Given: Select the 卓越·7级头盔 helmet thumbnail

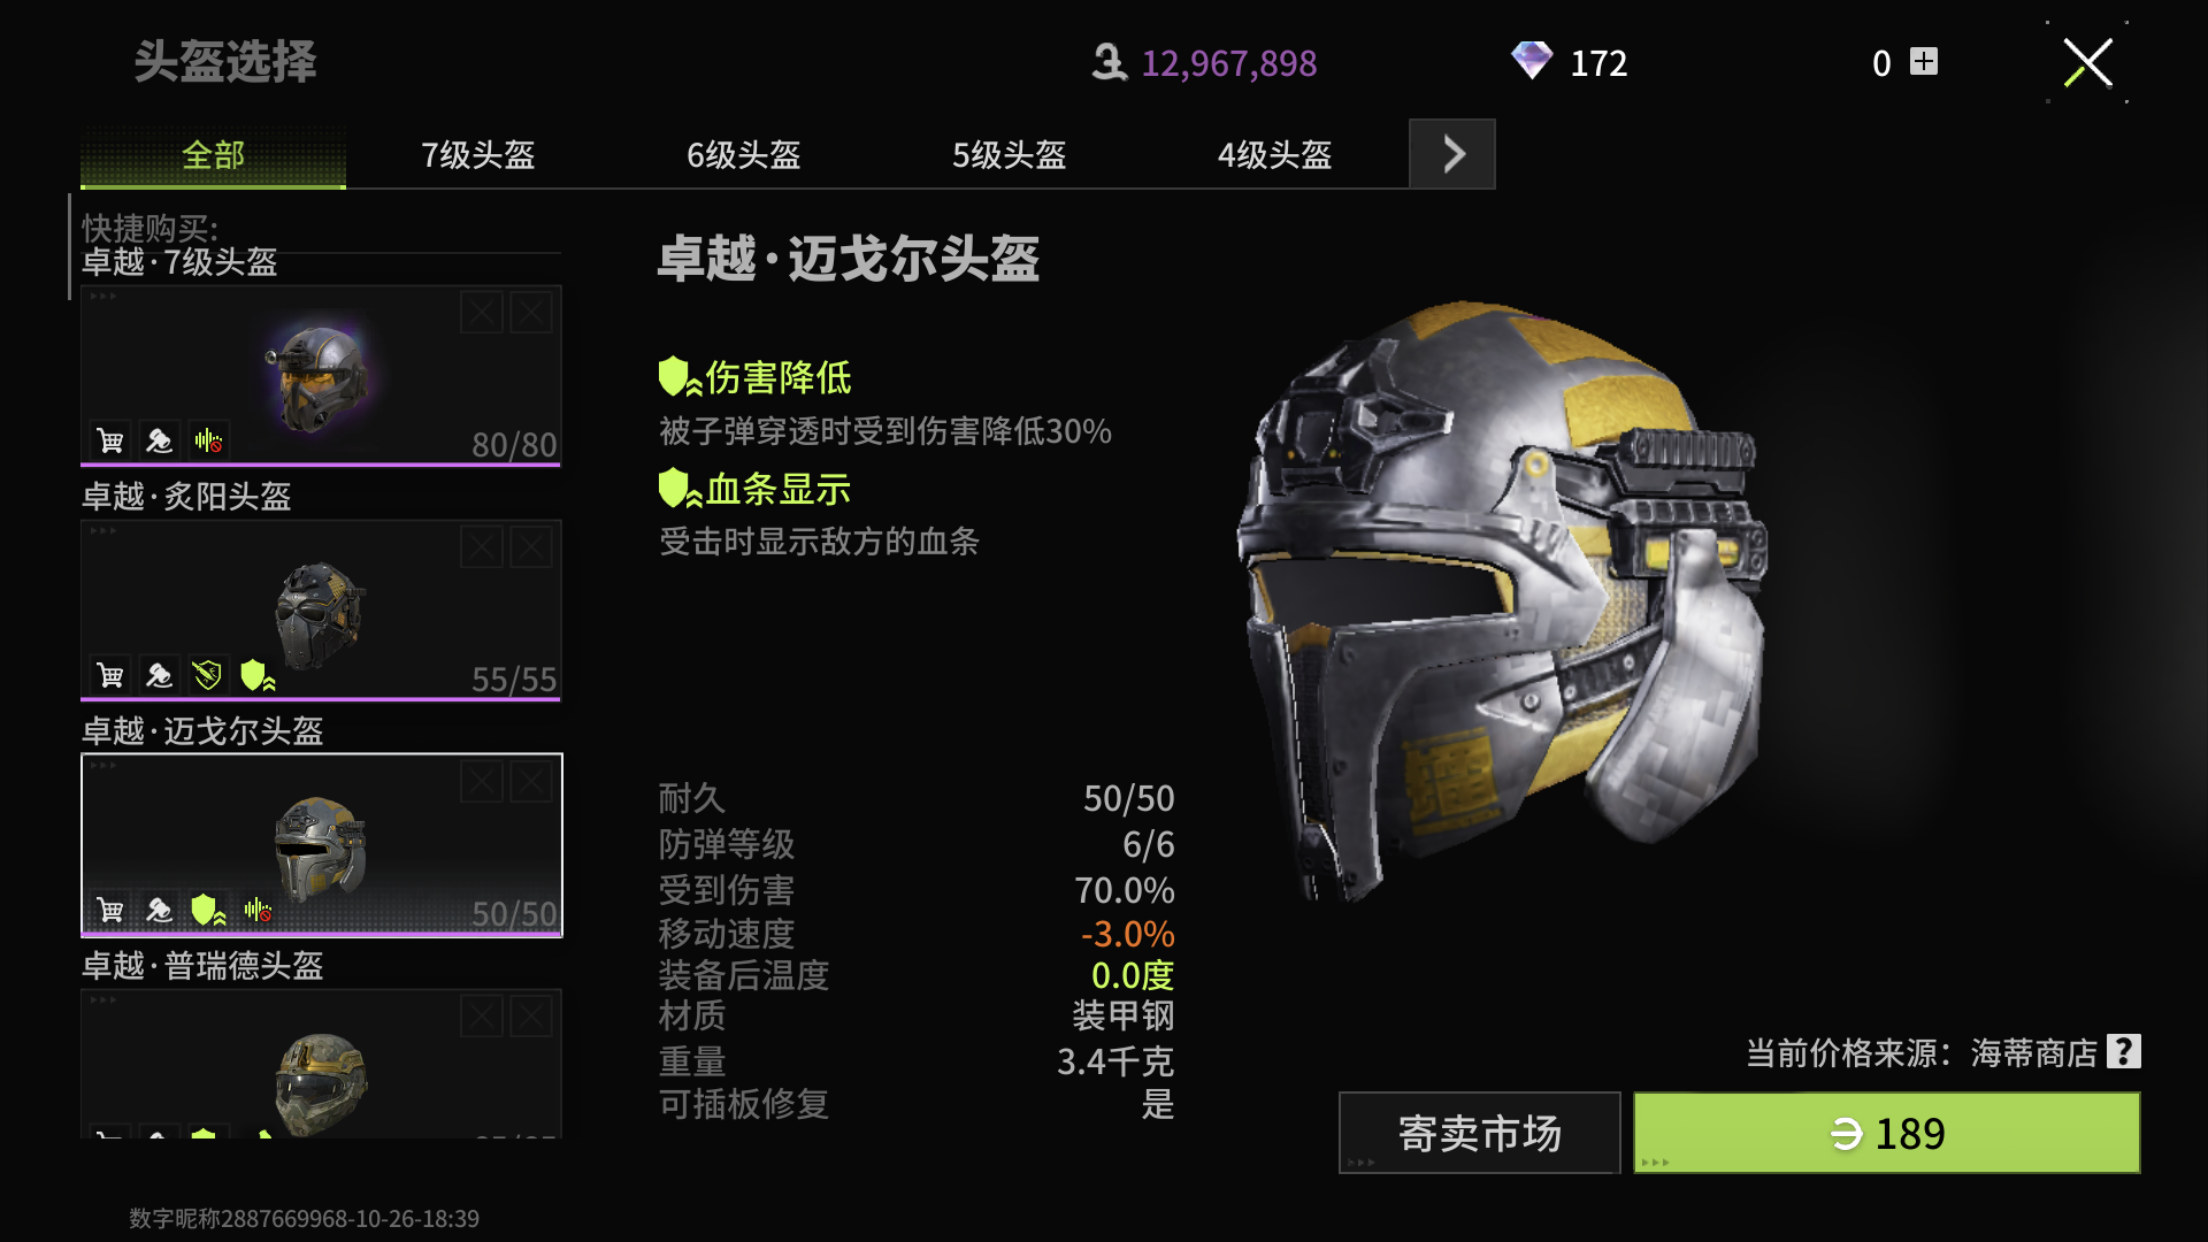Looking at the screenshot, I should [x=321, y=375].
